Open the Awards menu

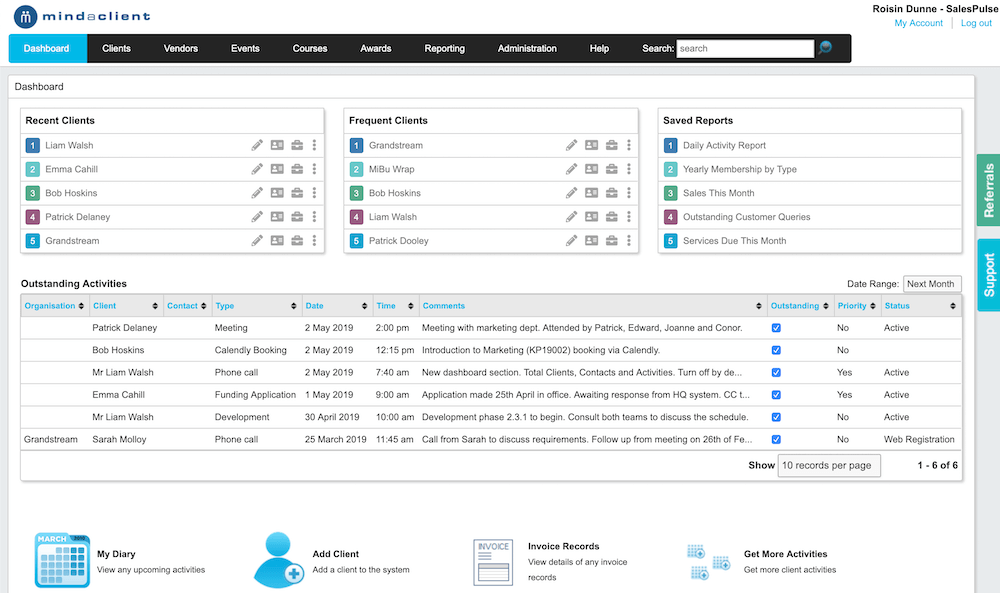click(x=376, y=48)
